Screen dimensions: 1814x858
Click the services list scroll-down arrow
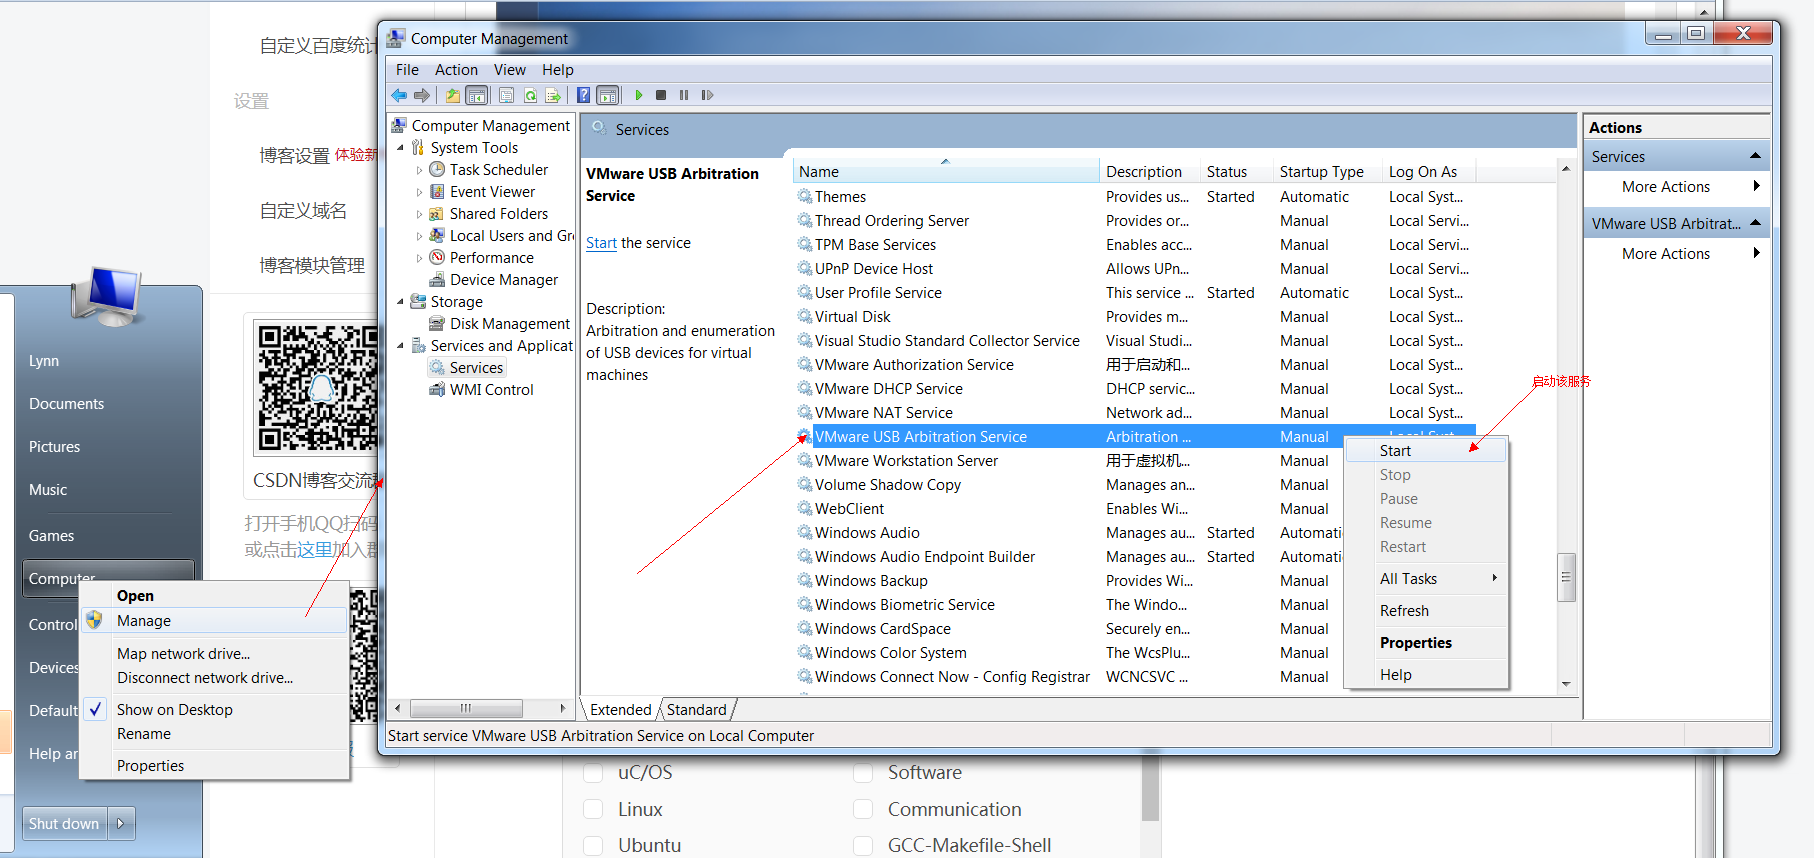point(1566,684)
